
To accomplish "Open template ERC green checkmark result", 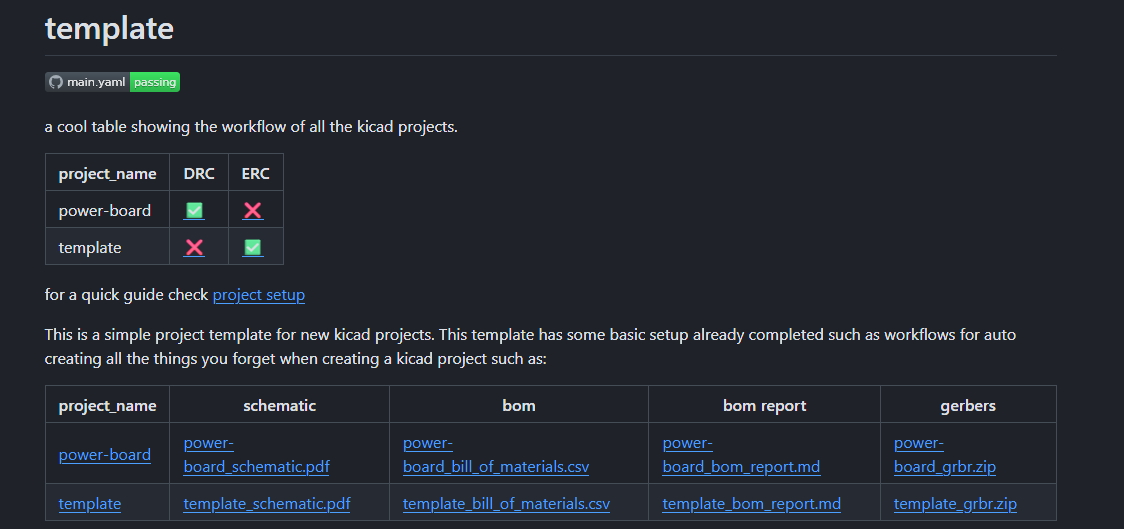I will (253, 247).
